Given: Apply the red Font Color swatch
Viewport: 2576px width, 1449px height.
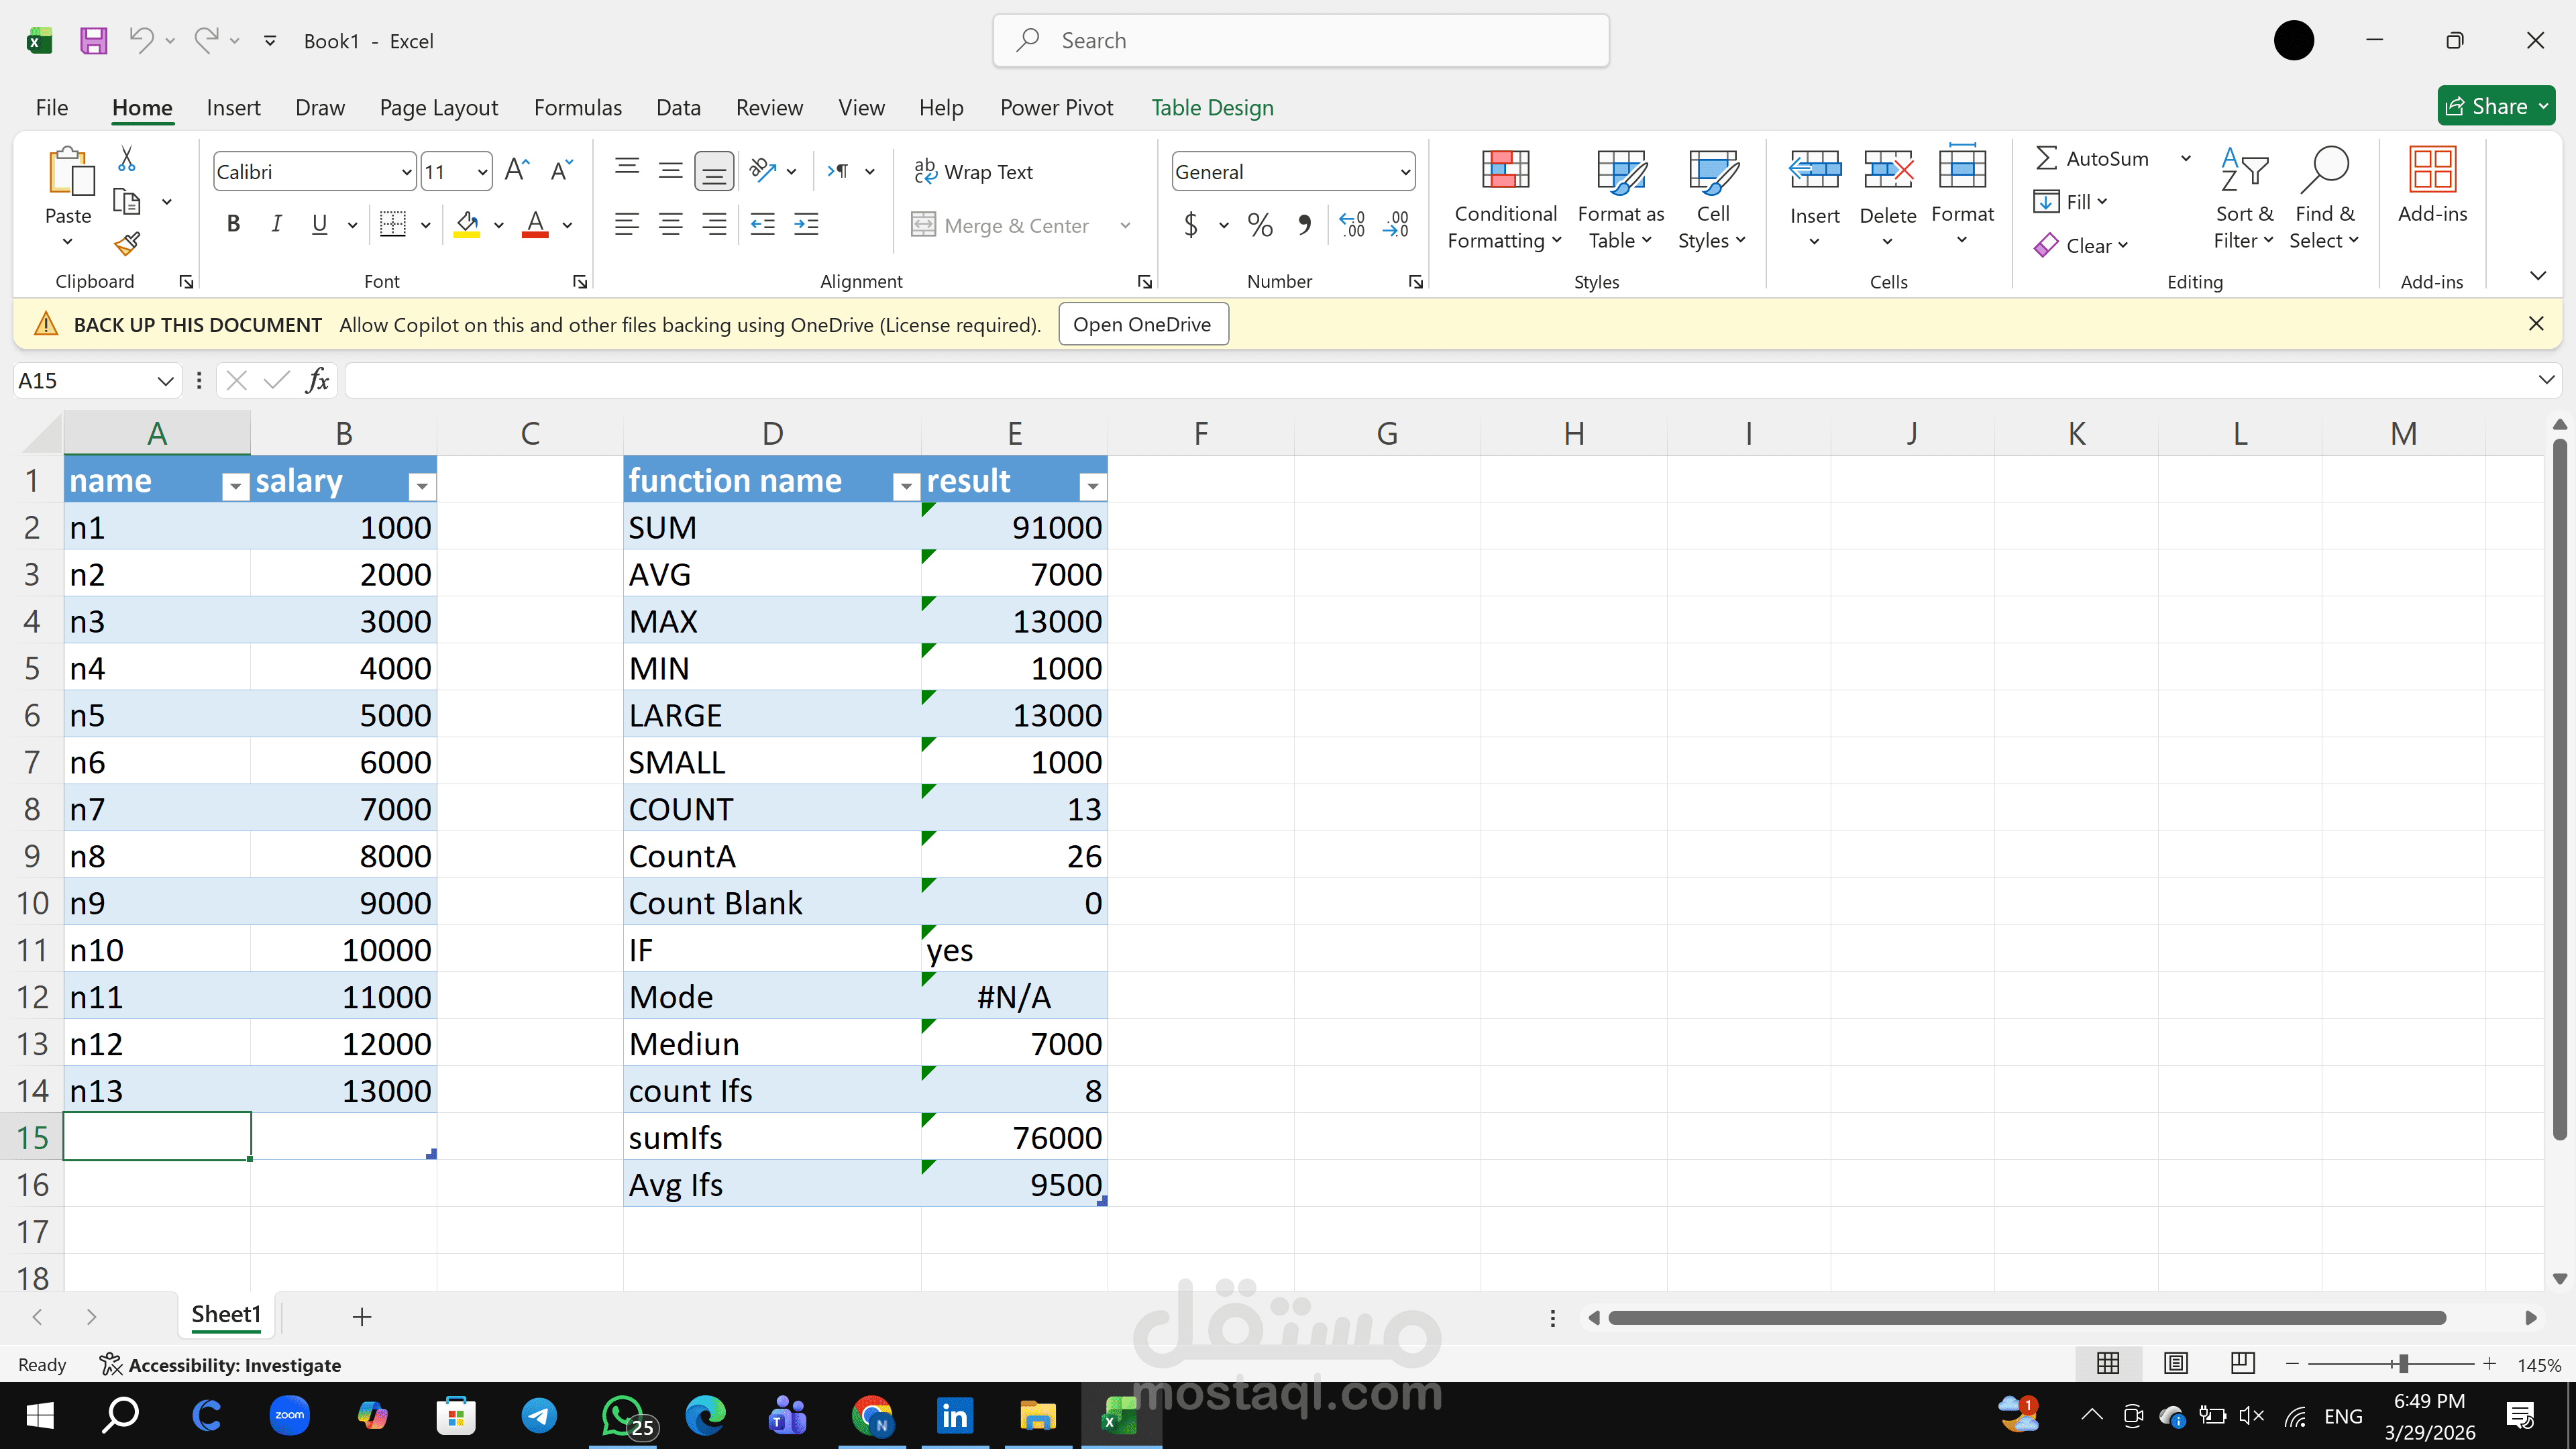Looking at the screenshot, I should 535,224.
